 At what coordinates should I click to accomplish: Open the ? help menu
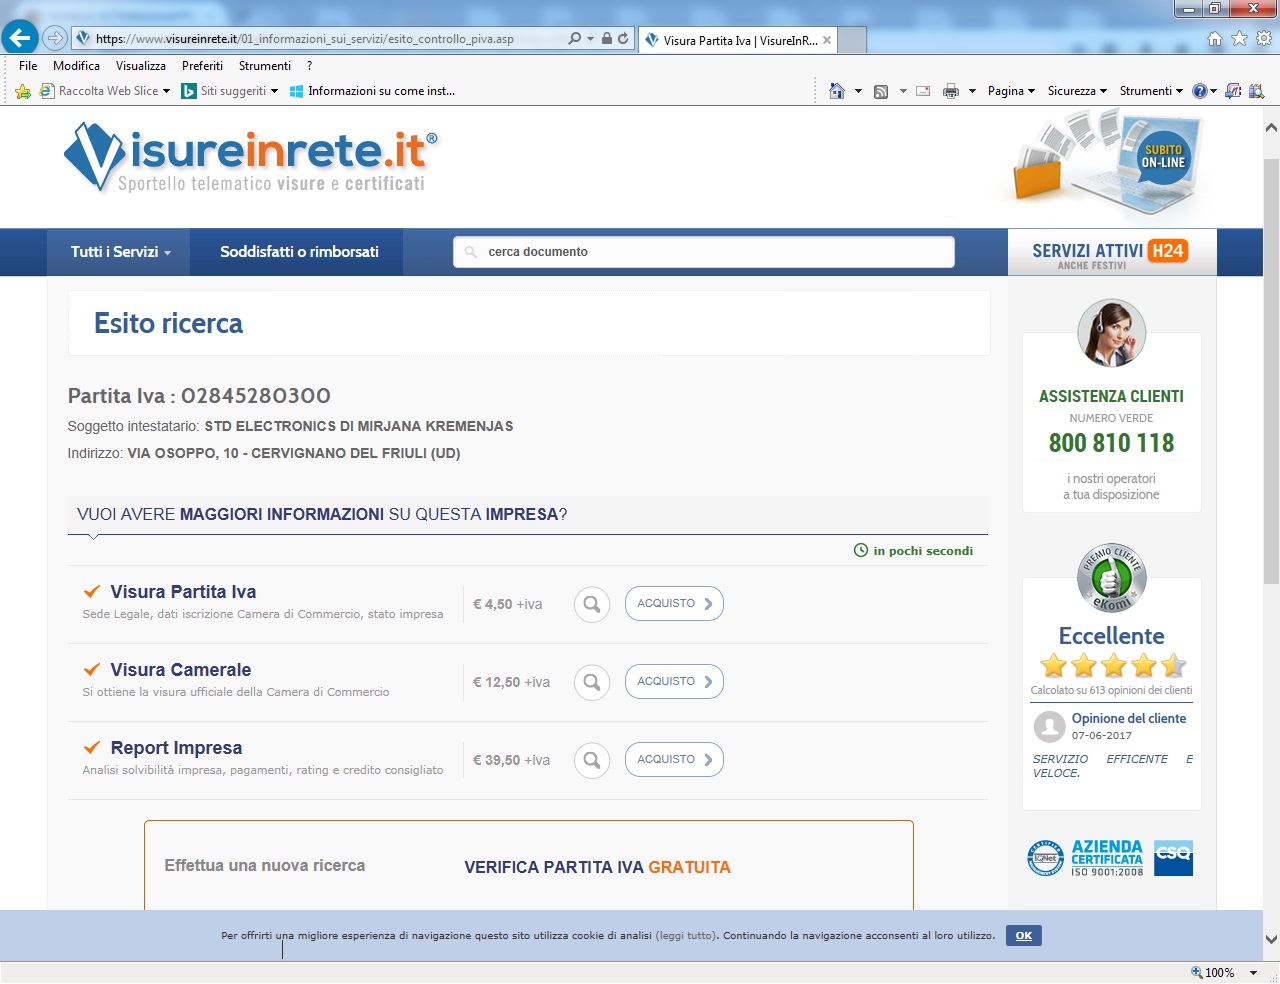click(x=310, y=66)
